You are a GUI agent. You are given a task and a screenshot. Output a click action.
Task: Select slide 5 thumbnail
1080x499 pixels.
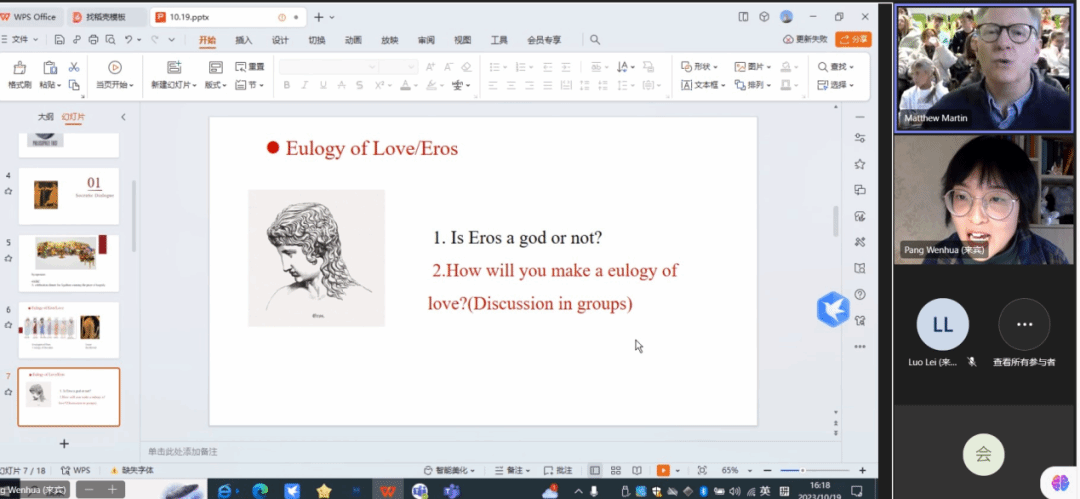(x=69, y=264)
